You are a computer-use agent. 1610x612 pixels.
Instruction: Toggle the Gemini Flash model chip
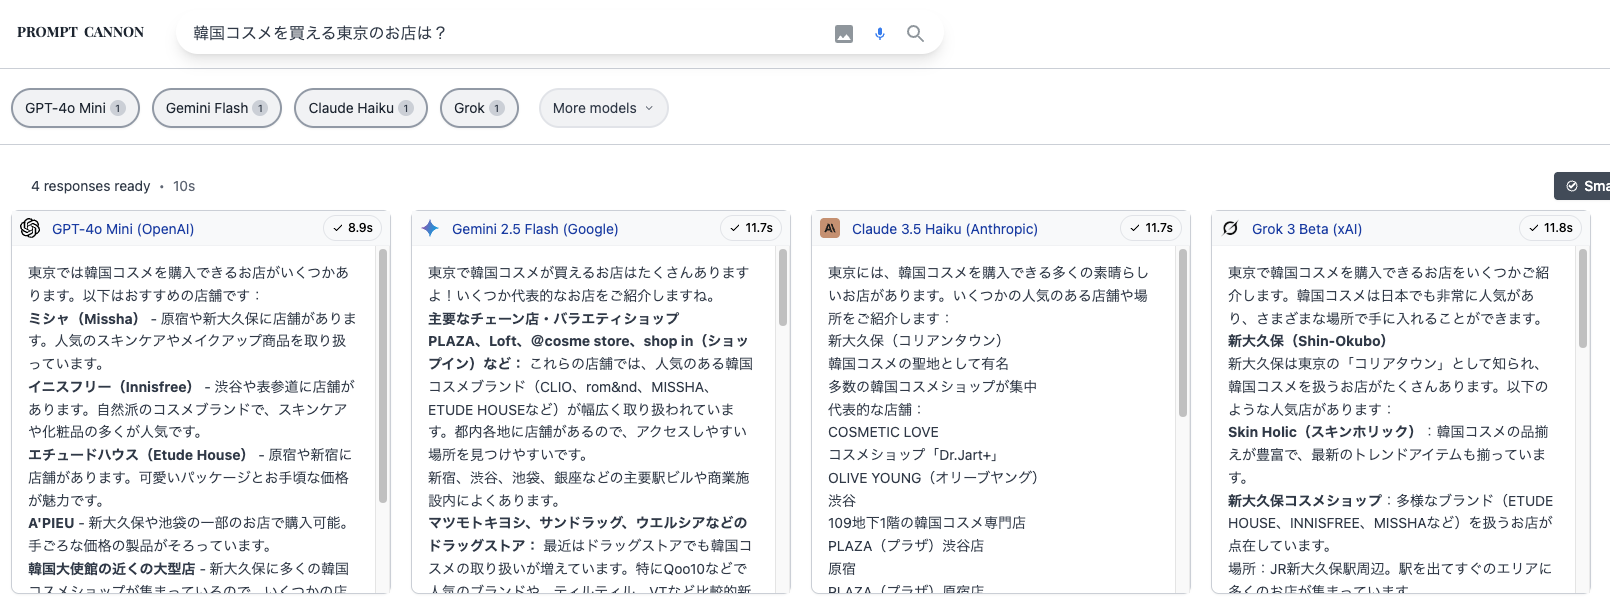click(x=217, y=108)
